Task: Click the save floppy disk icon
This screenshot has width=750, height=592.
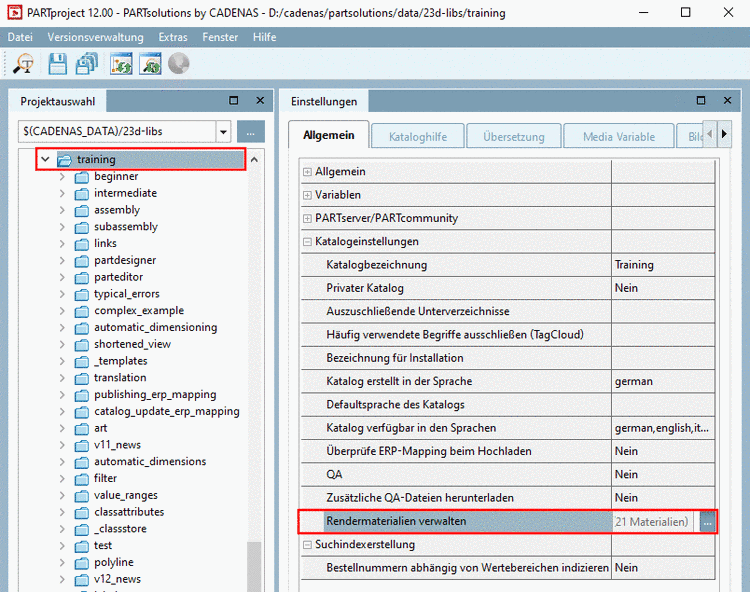Action: click(x=58, y=64)
